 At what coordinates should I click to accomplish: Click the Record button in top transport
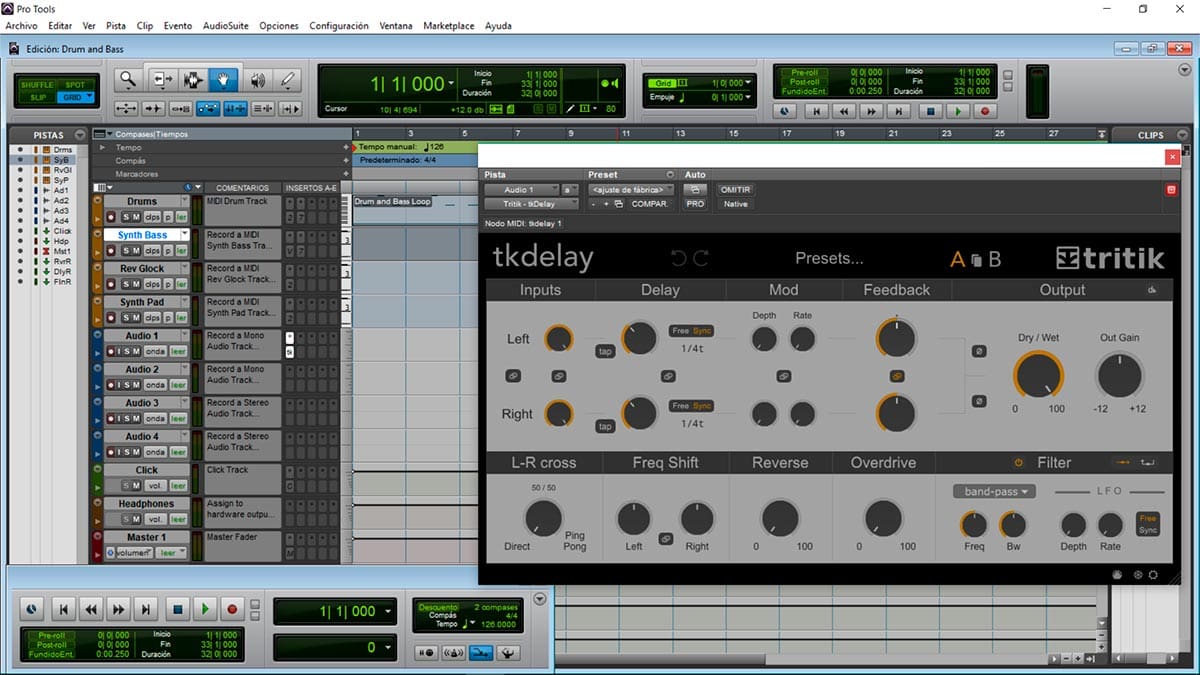pos(985,112)
